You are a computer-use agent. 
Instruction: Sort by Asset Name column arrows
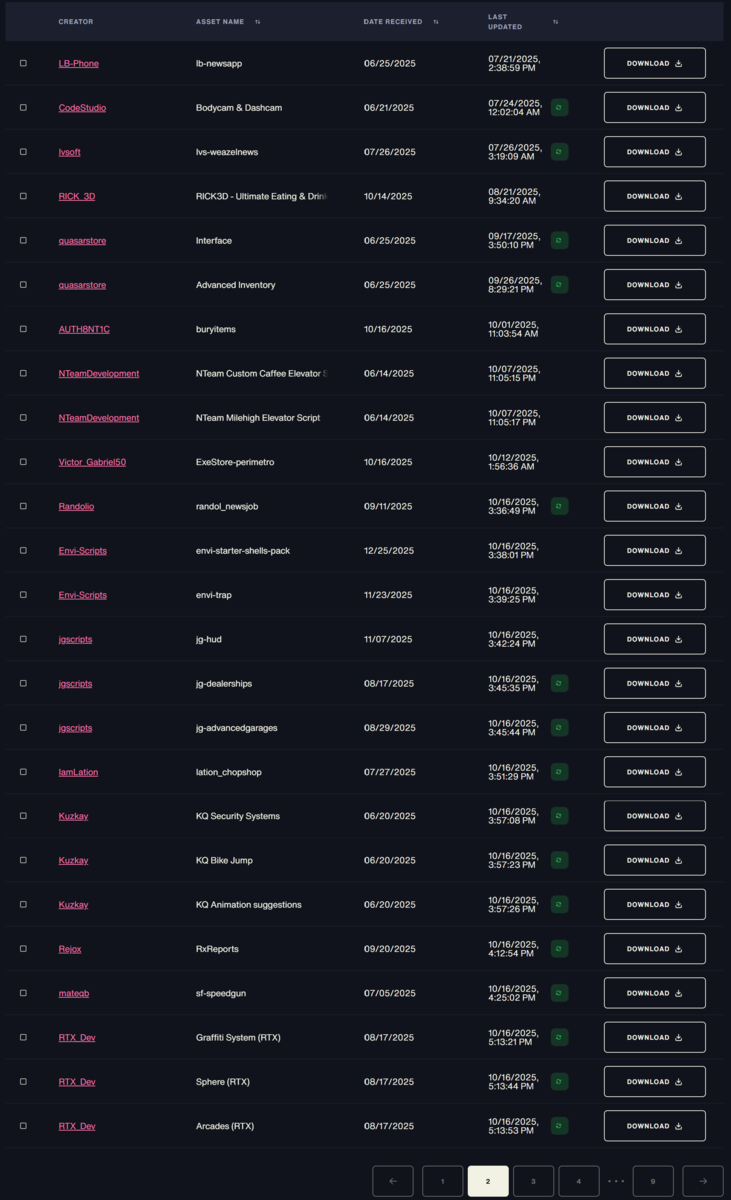coord(258,21)
